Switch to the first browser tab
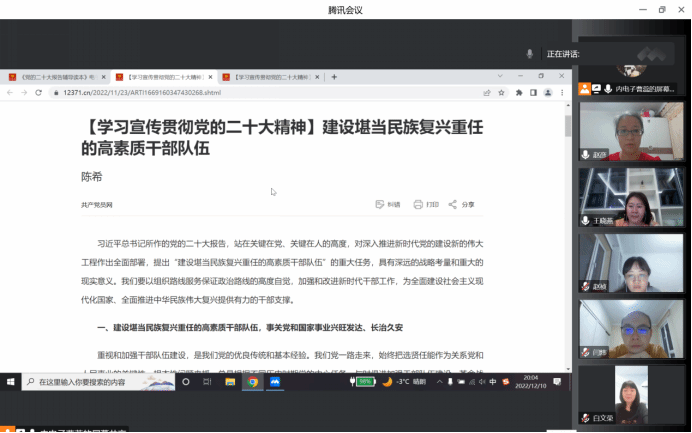The height and width of the screenshot is (433, 692). [55, 76]
